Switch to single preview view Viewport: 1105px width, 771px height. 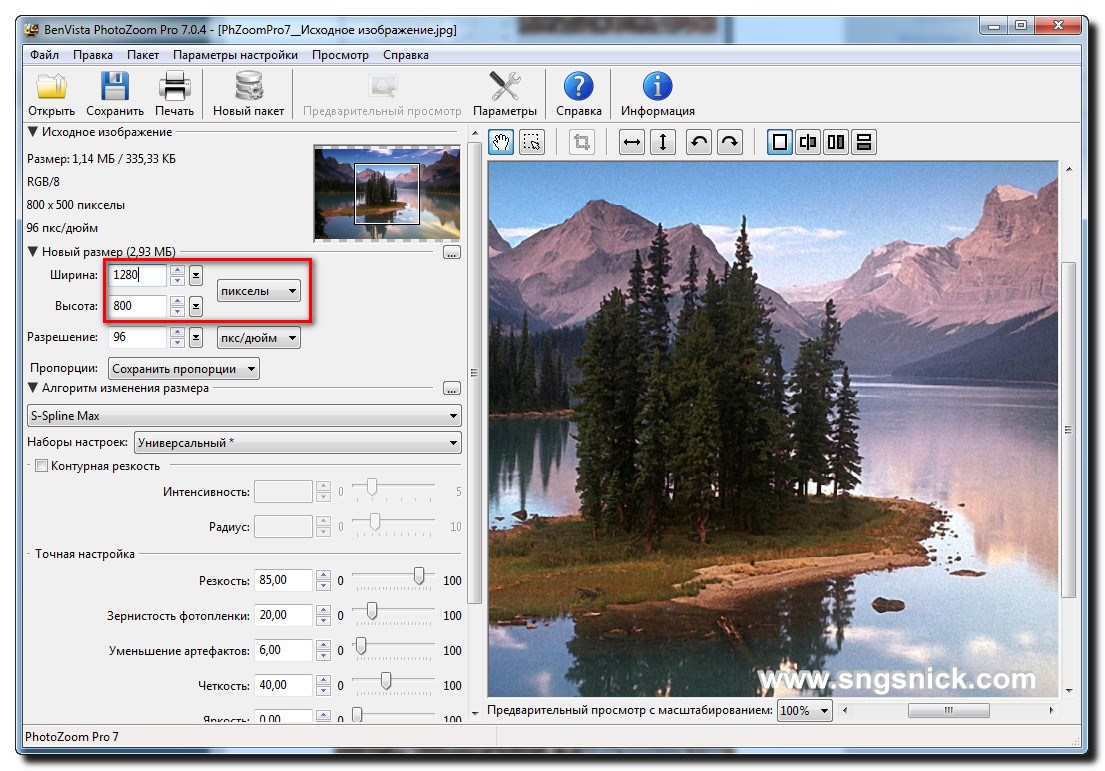[x=779, y=142]
